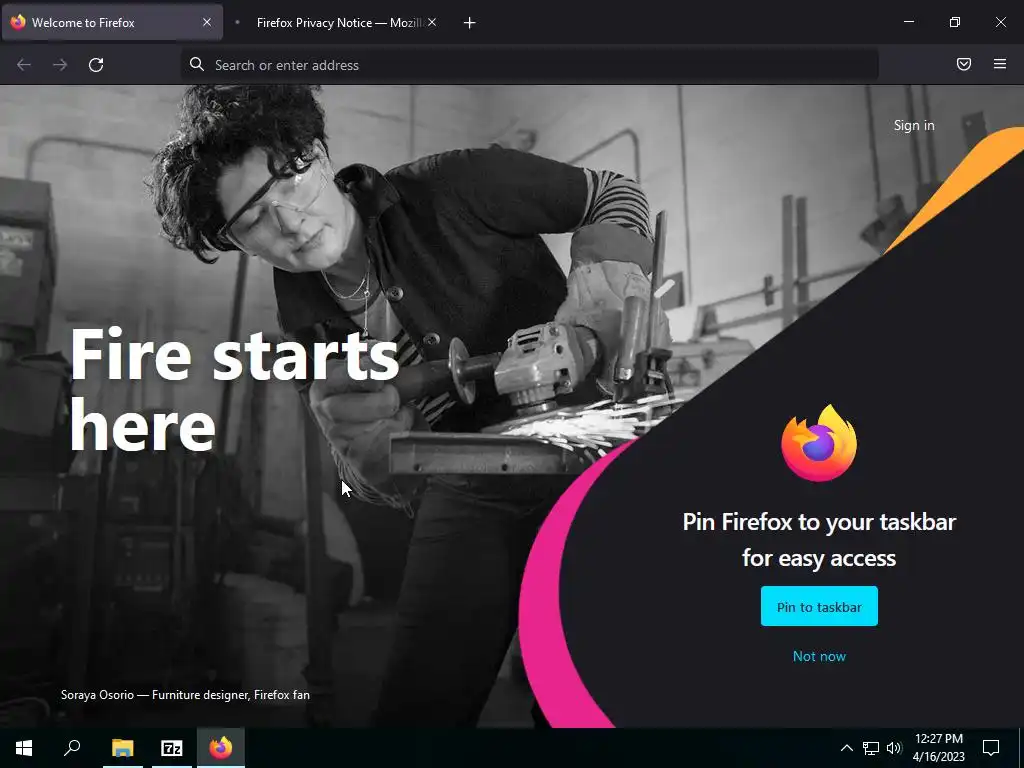Open network status in system tray
1024x768 pixels.
[x=871, y=748]
